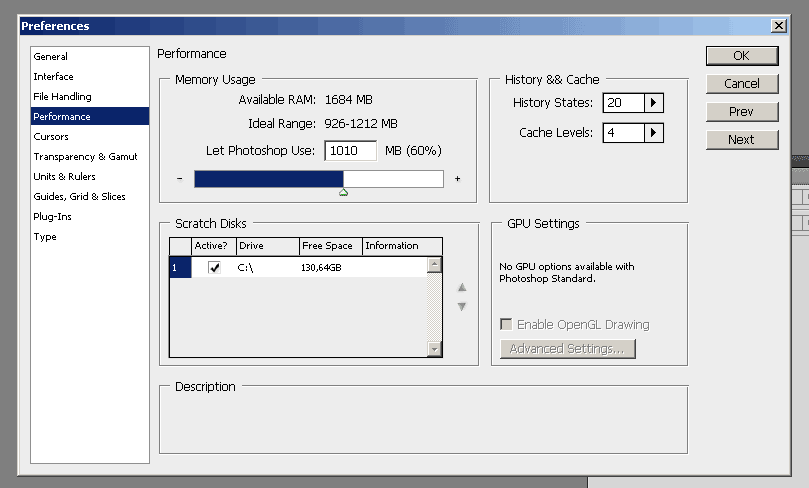Open File Handling preferences section
The width and height of the screenshot is (809, 488).
tap(62, 97)
